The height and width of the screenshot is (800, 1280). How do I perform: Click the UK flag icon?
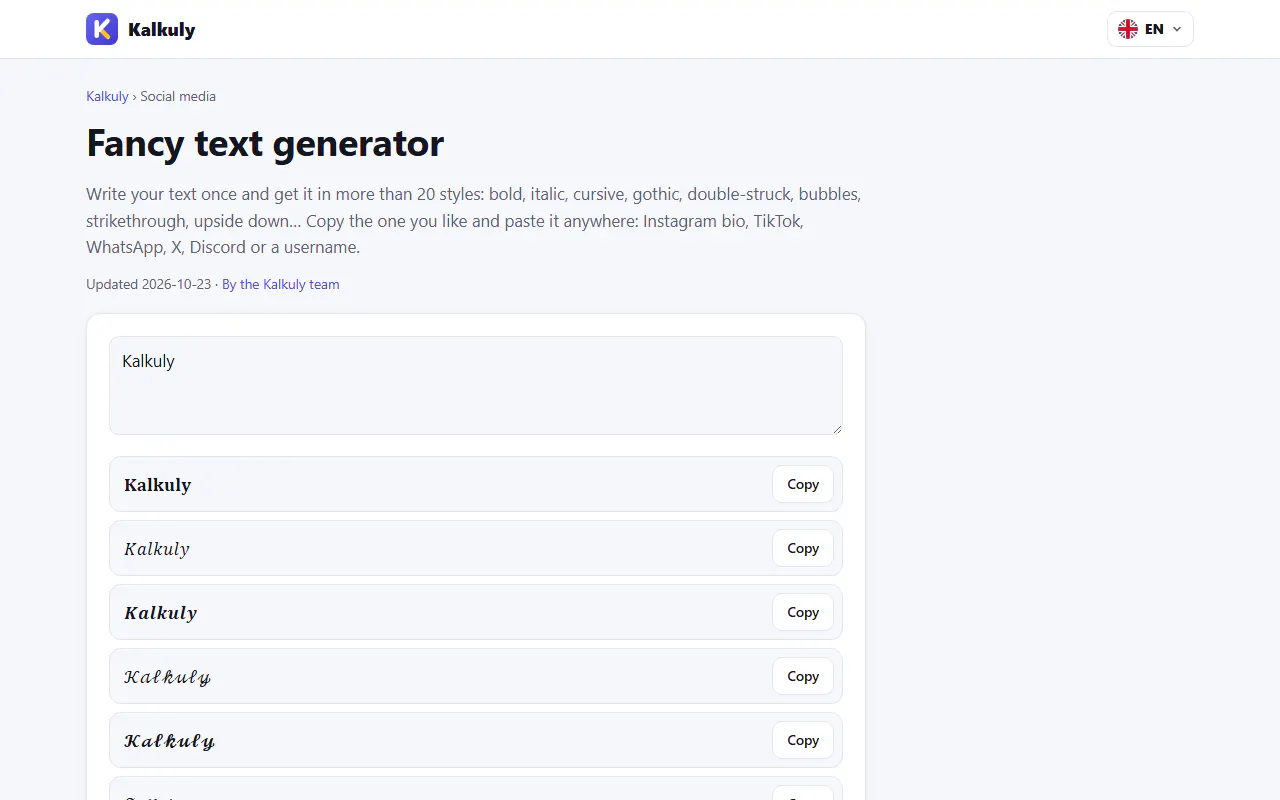coord(1128,29)
